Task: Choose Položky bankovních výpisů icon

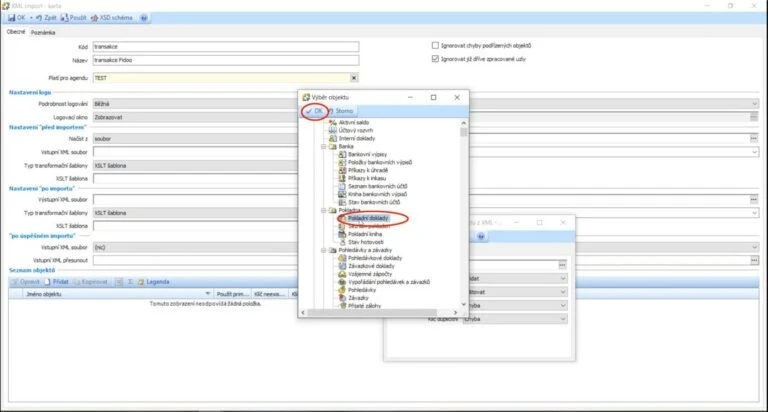Action: pyautogui.click(x=342, y=162)
